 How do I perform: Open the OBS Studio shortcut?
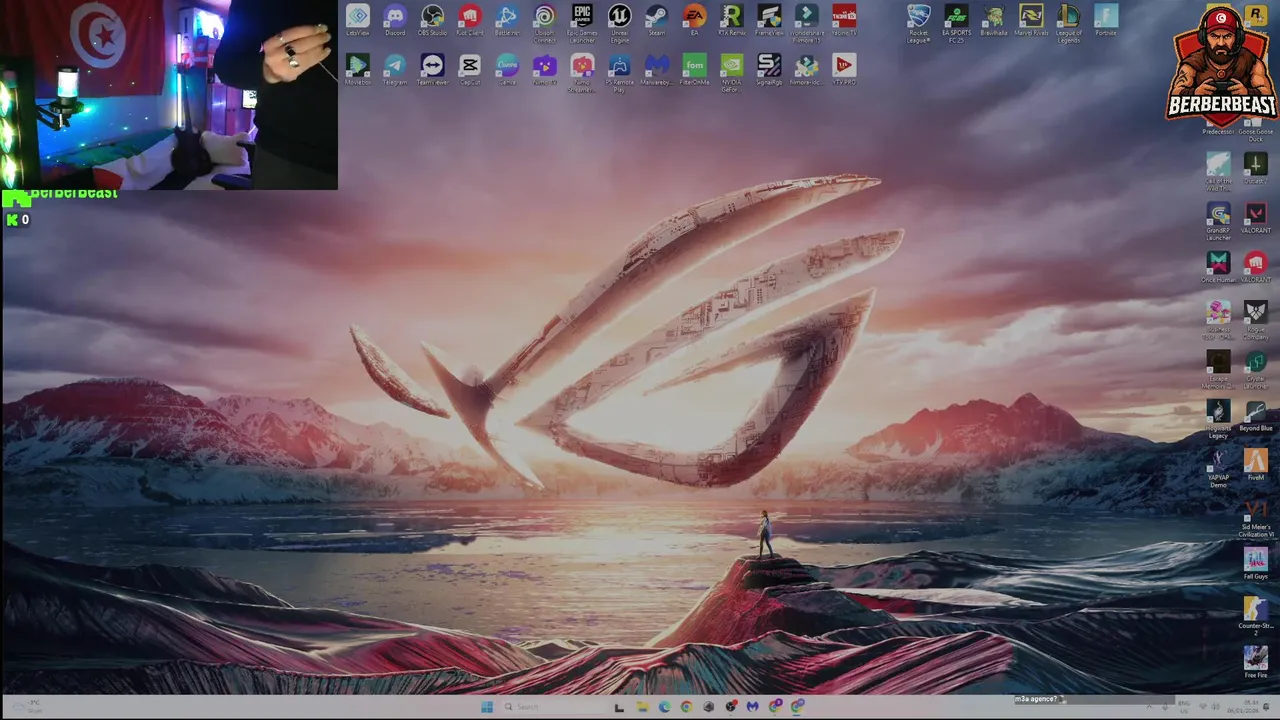432,21
